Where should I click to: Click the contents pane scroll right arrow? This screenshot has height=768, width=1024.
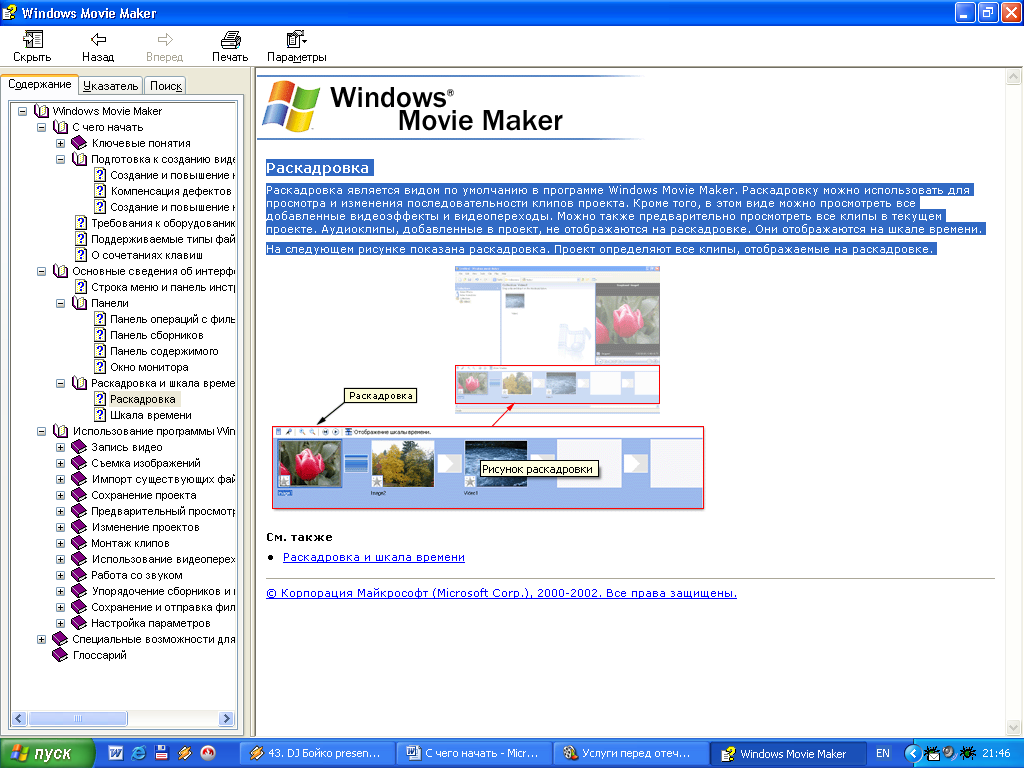(x=227, y=718)
